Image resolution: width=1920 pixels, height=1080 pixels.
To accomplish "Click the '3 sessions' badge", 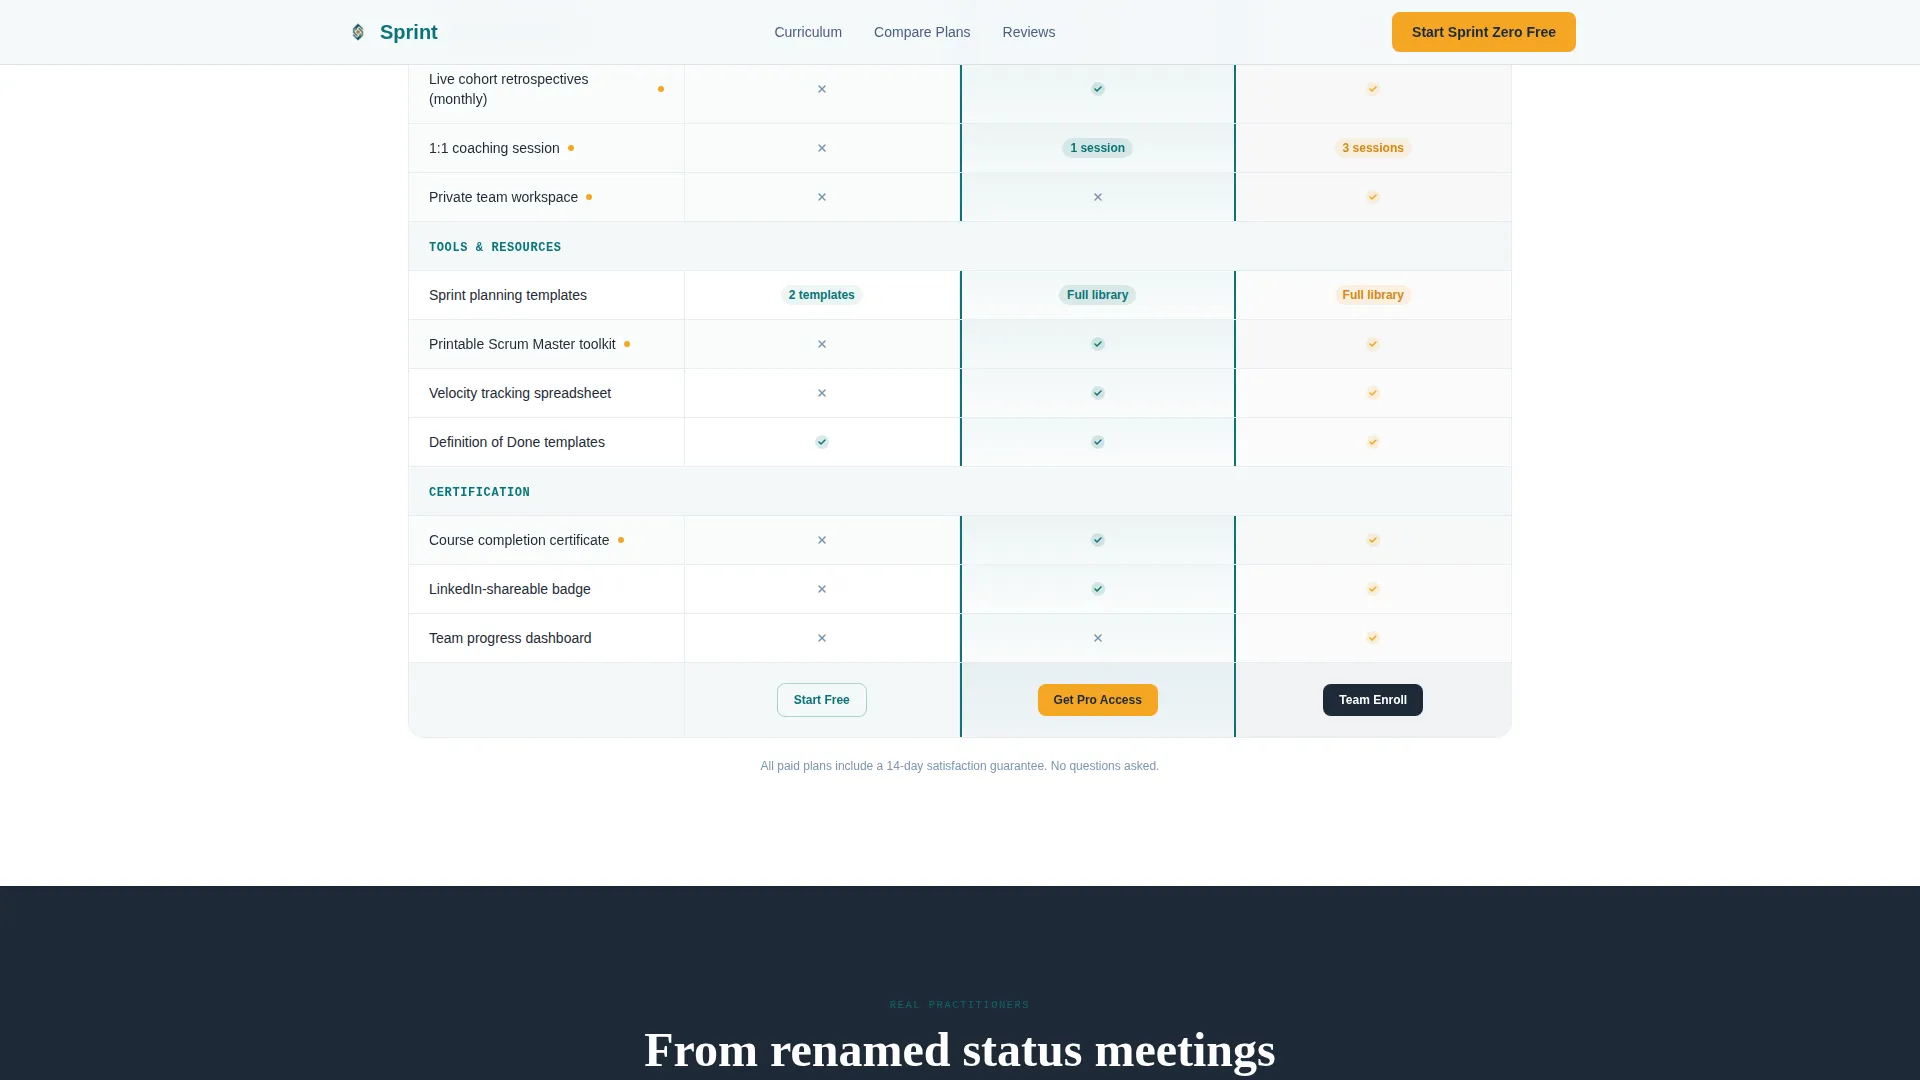I will click(x=1373, y=148).
